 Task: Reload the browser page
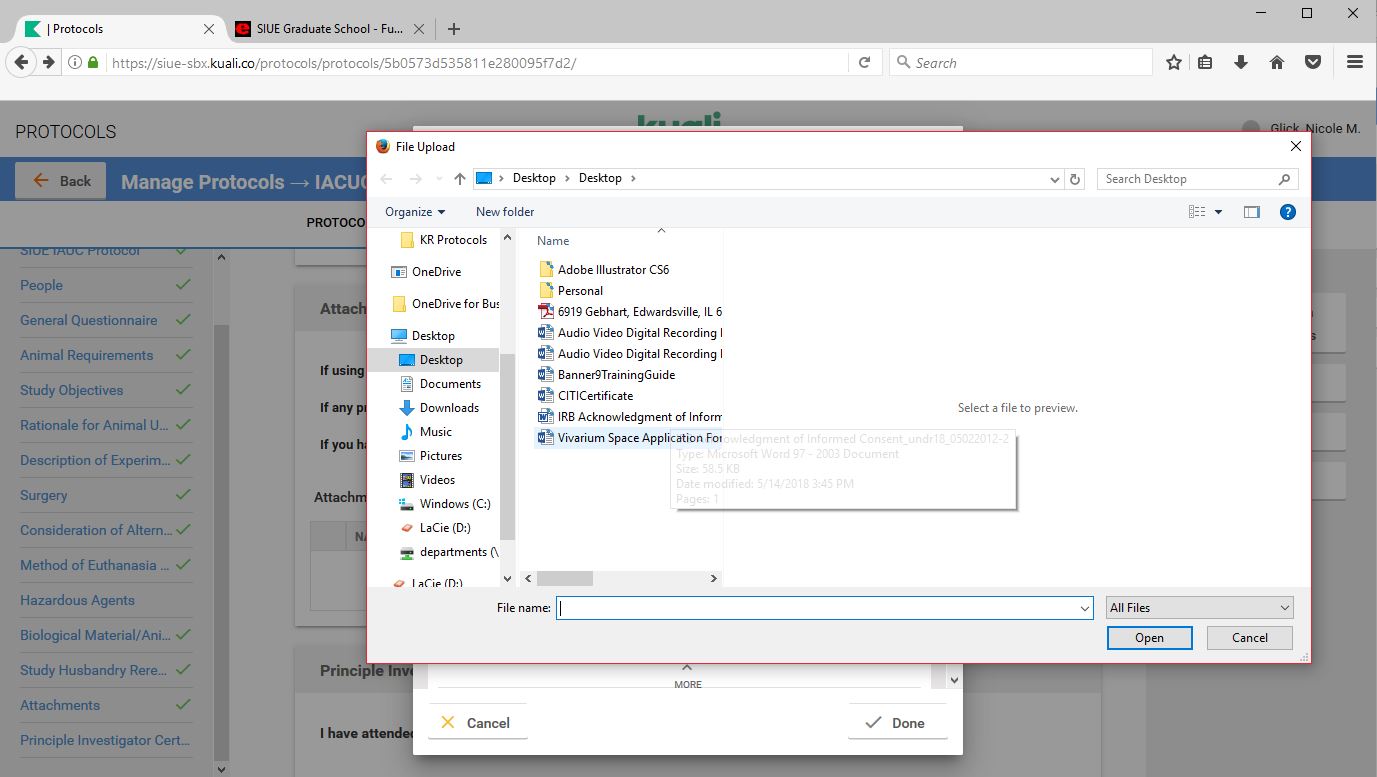tap(865, 62)
